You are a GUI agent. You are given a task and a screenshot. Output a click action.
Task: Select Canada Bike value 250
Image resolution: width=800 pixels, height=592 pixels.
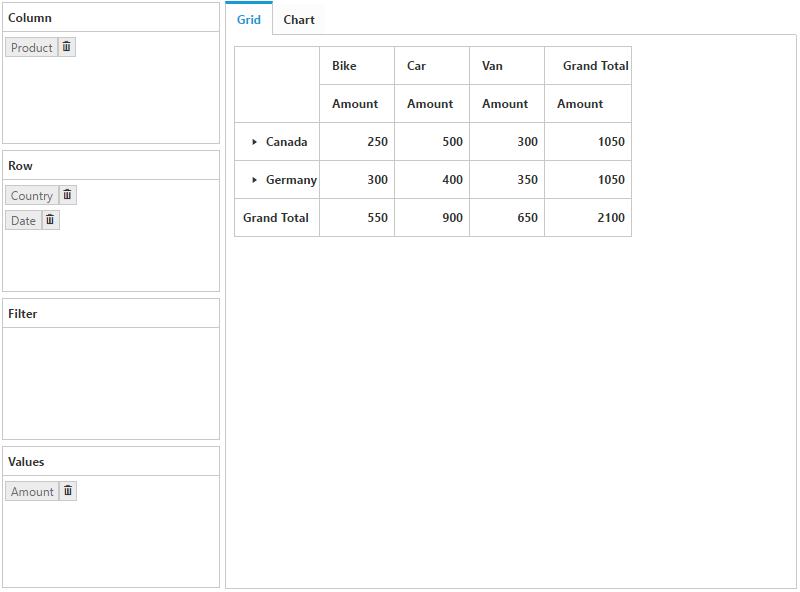pos(357,142)
